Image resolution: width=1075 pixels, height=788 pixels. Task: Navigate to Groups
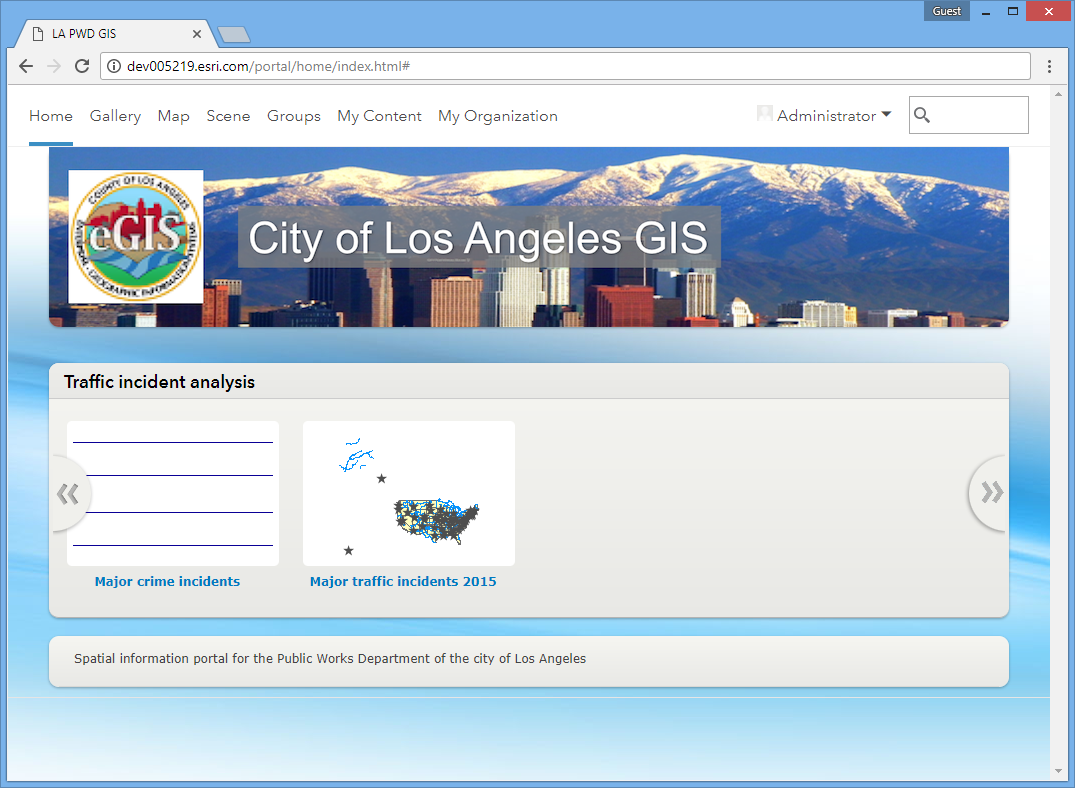[x=294, y=116]
